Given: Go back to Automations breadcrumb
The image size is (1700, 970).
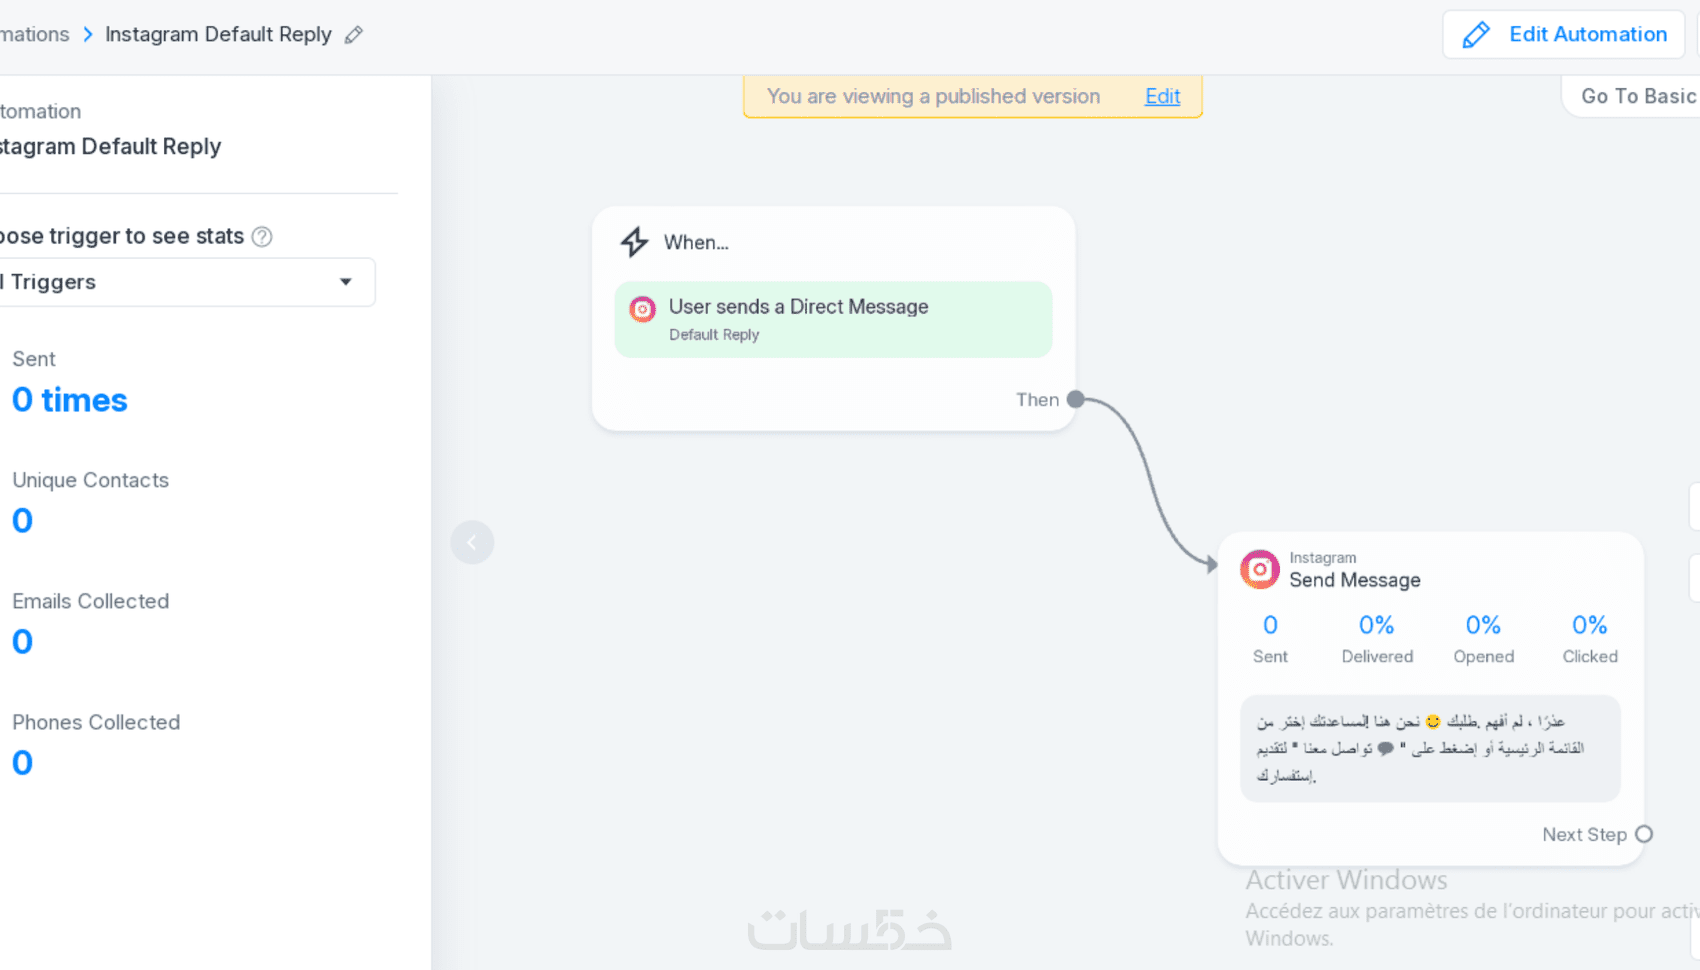Looking at the screenshot, I should (x=35, y=35).
